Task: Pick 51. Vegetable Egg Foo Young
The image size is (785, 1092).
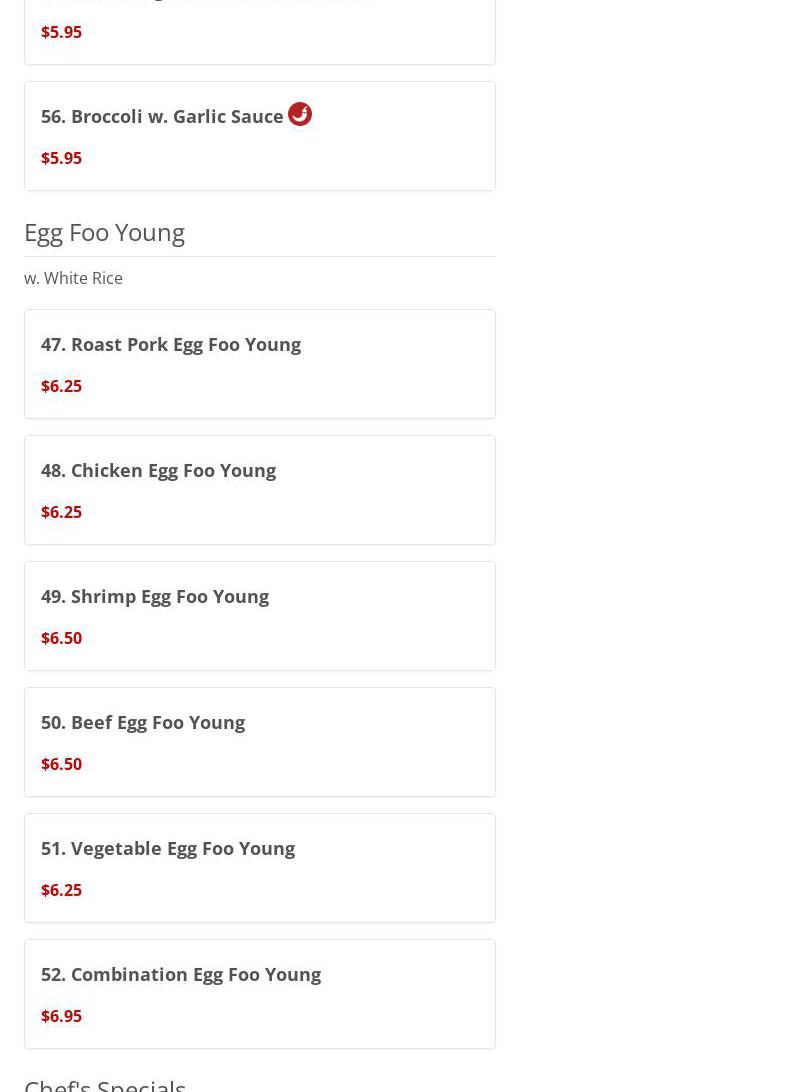Action: pos(168,848)
